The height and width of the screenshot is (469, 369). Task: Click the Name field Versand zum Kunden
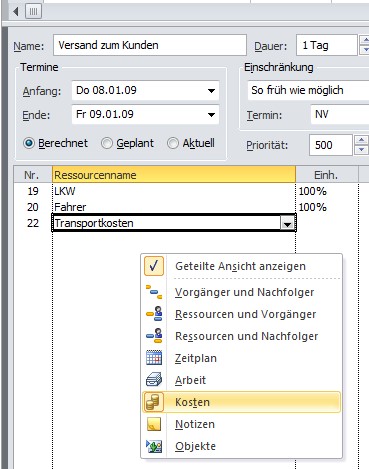(x=150, y=45)
